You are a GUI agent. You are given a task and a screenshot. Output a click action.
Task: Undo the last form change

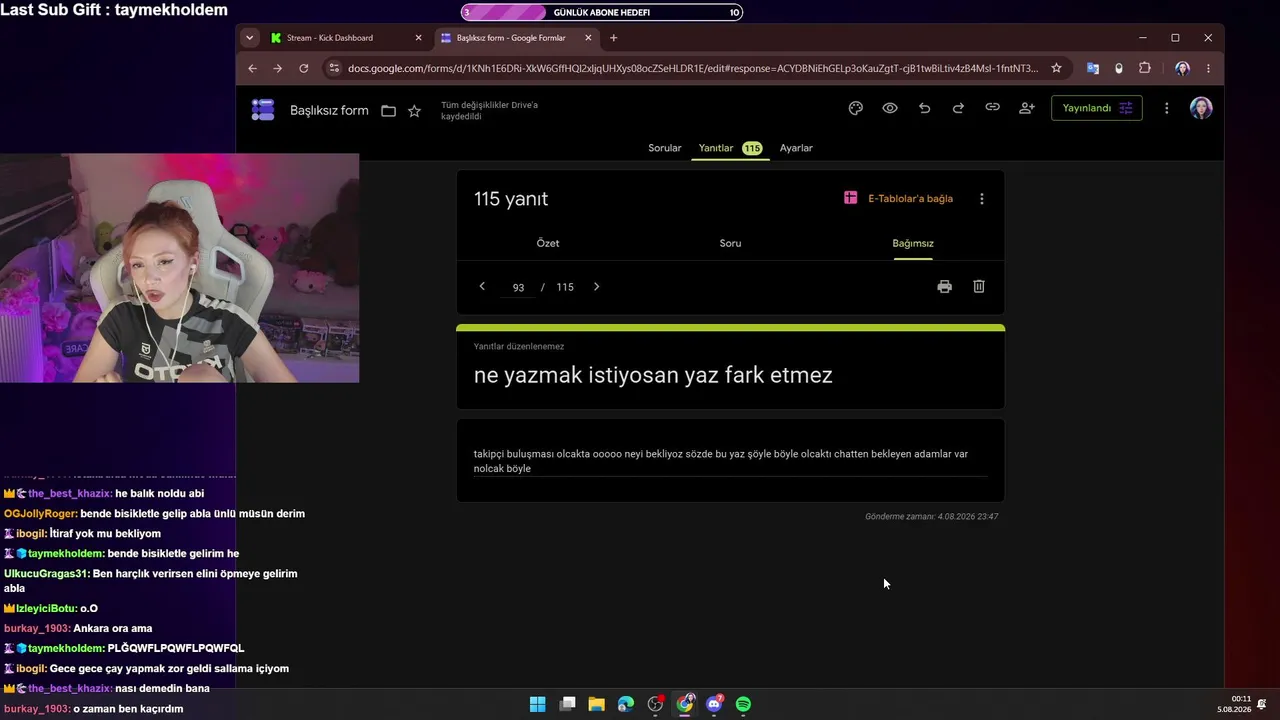tap(924, 108)
